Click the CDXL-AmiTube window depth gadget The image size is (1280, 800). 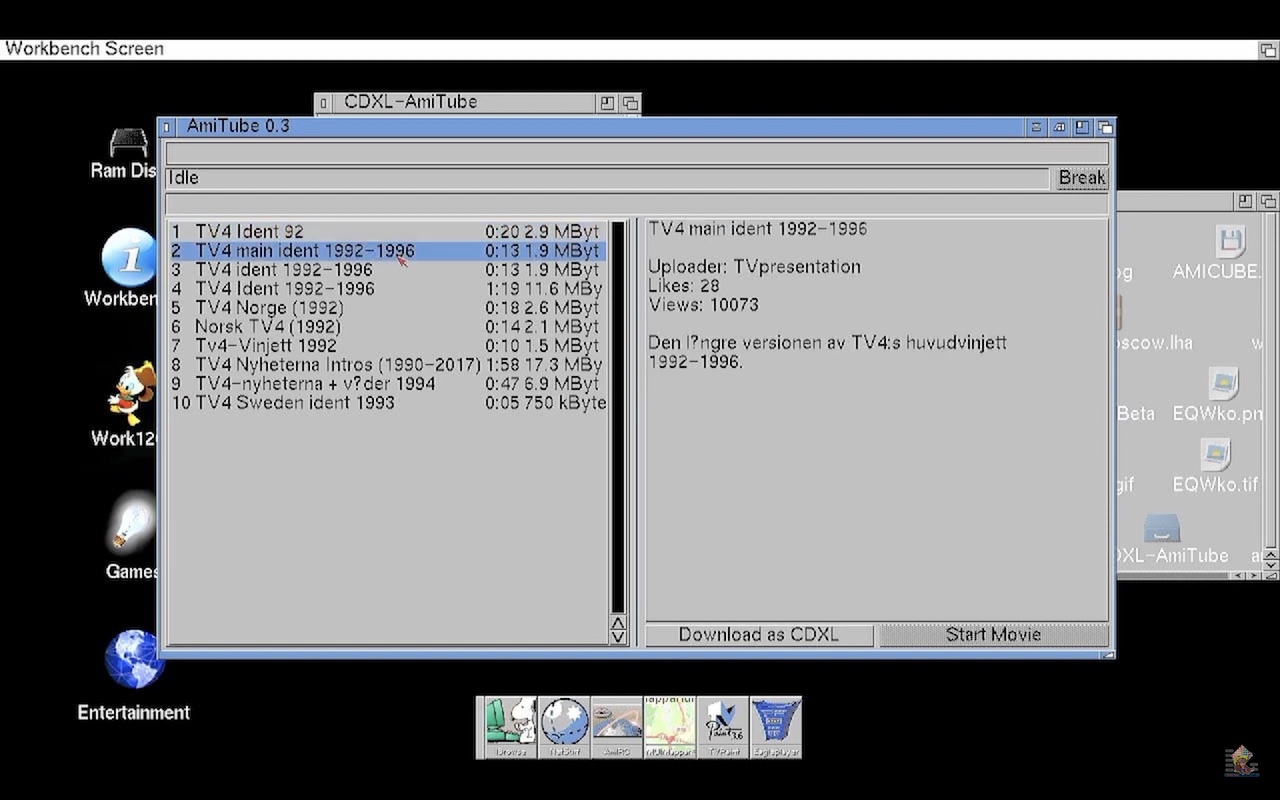pyautogui.click(x=630, y=102)
